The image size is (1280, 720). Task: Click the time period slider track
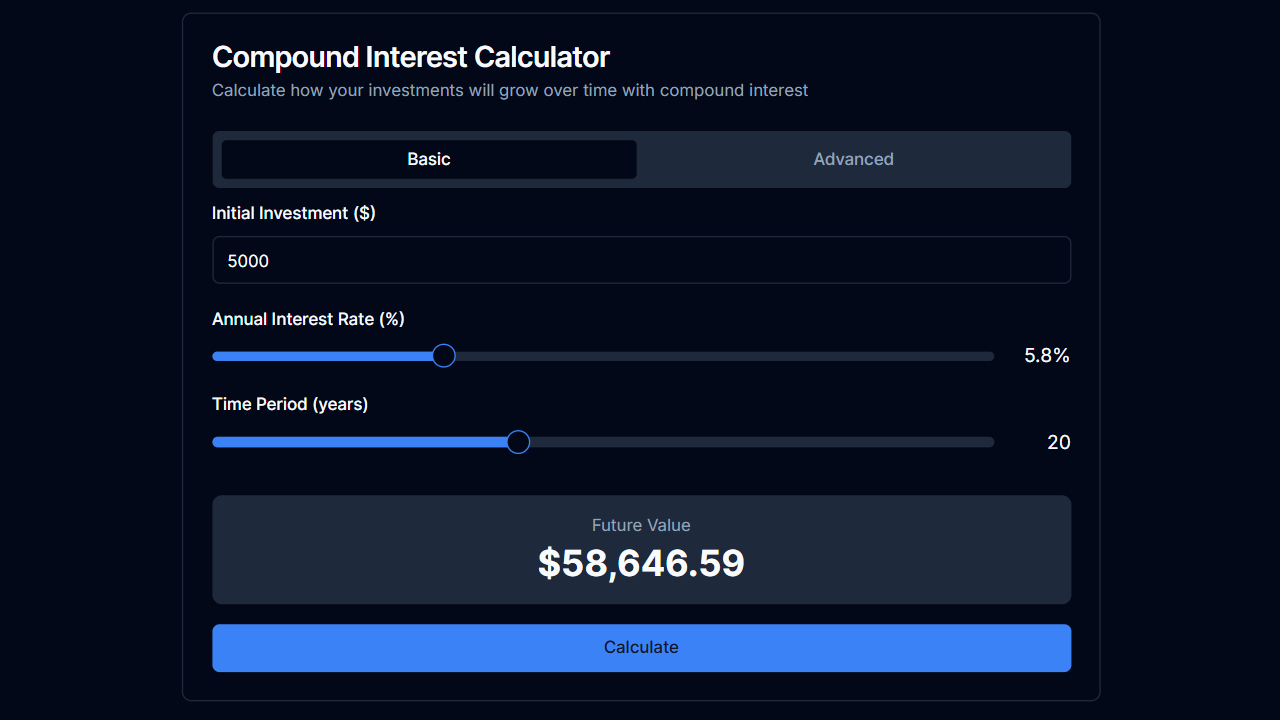(x=750, y=441)
